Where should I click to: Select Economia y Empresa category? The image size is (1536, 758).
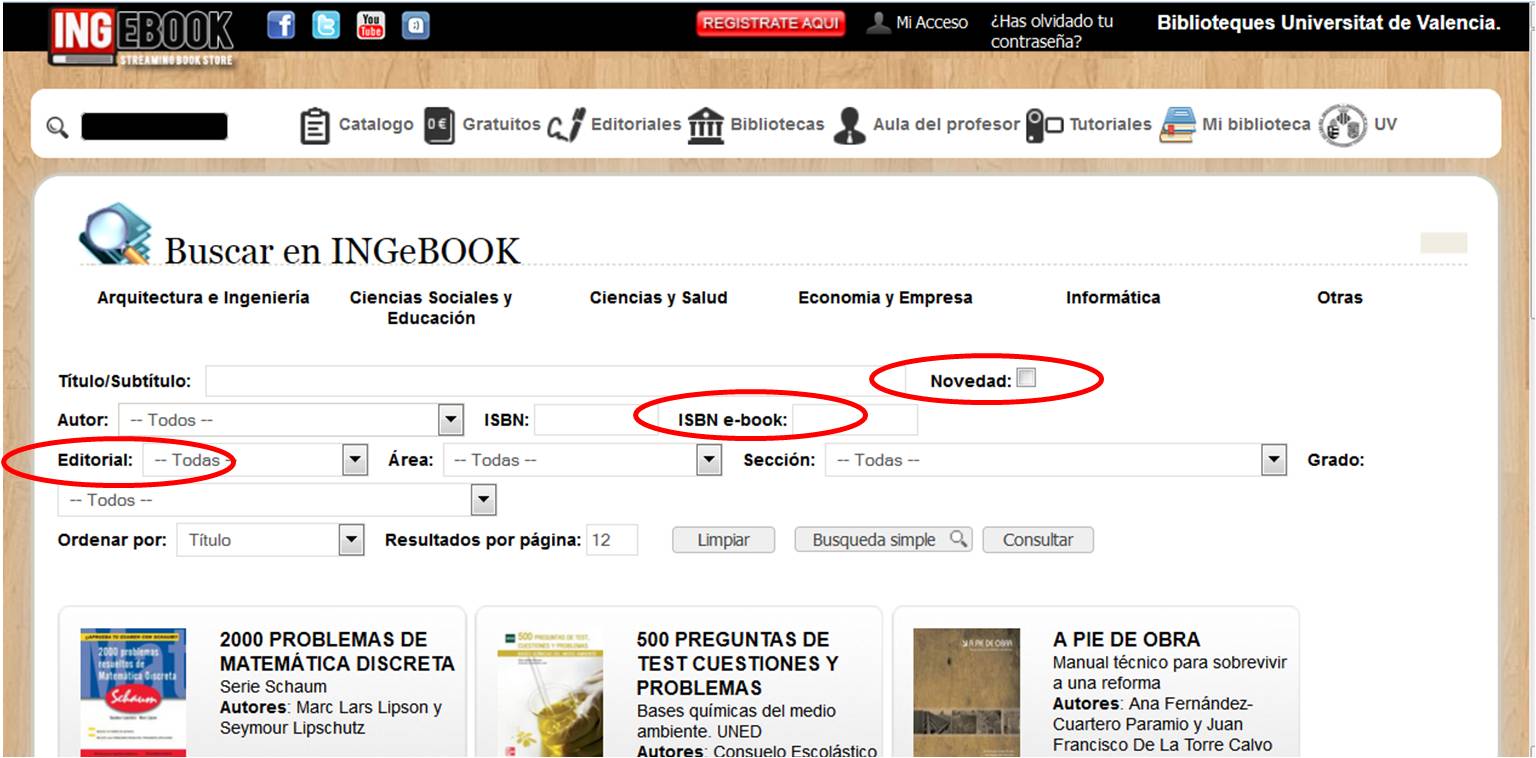coord(885,298)
